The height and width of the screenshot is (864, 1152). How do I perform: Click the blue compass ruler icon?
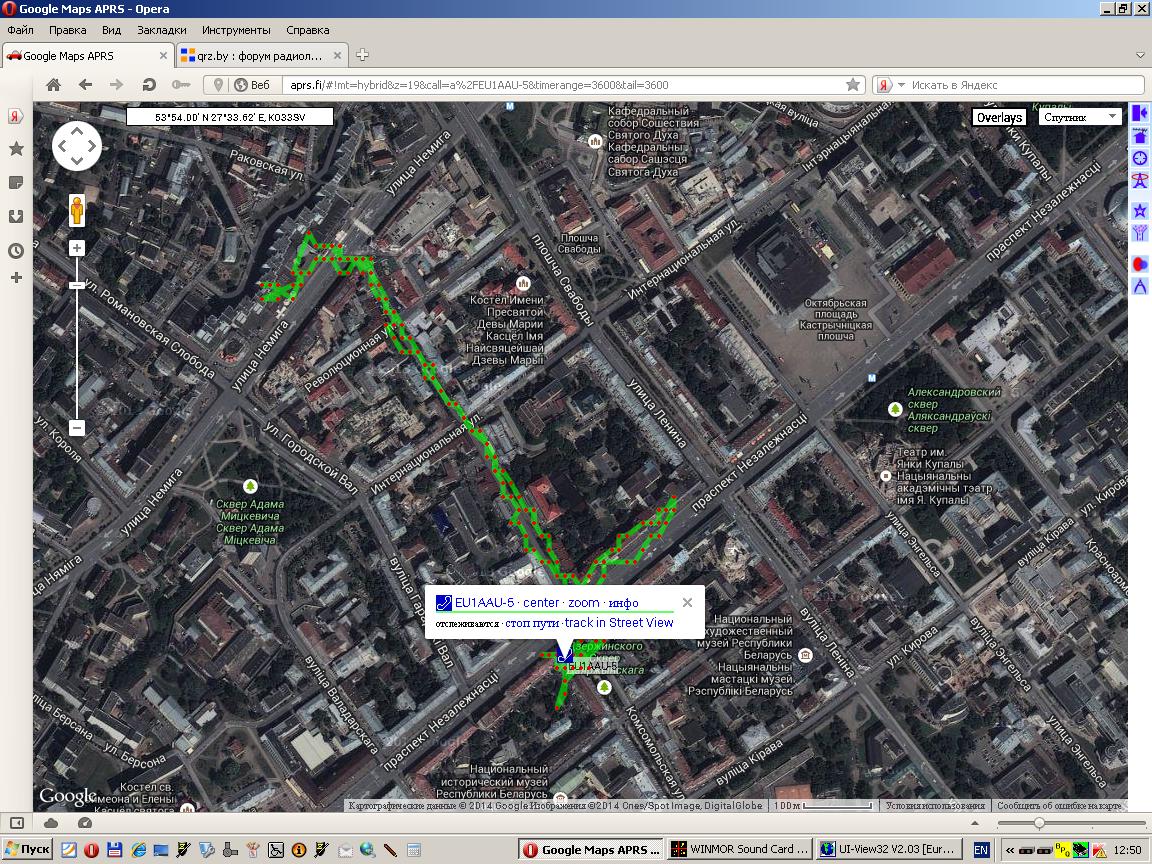1139,287
